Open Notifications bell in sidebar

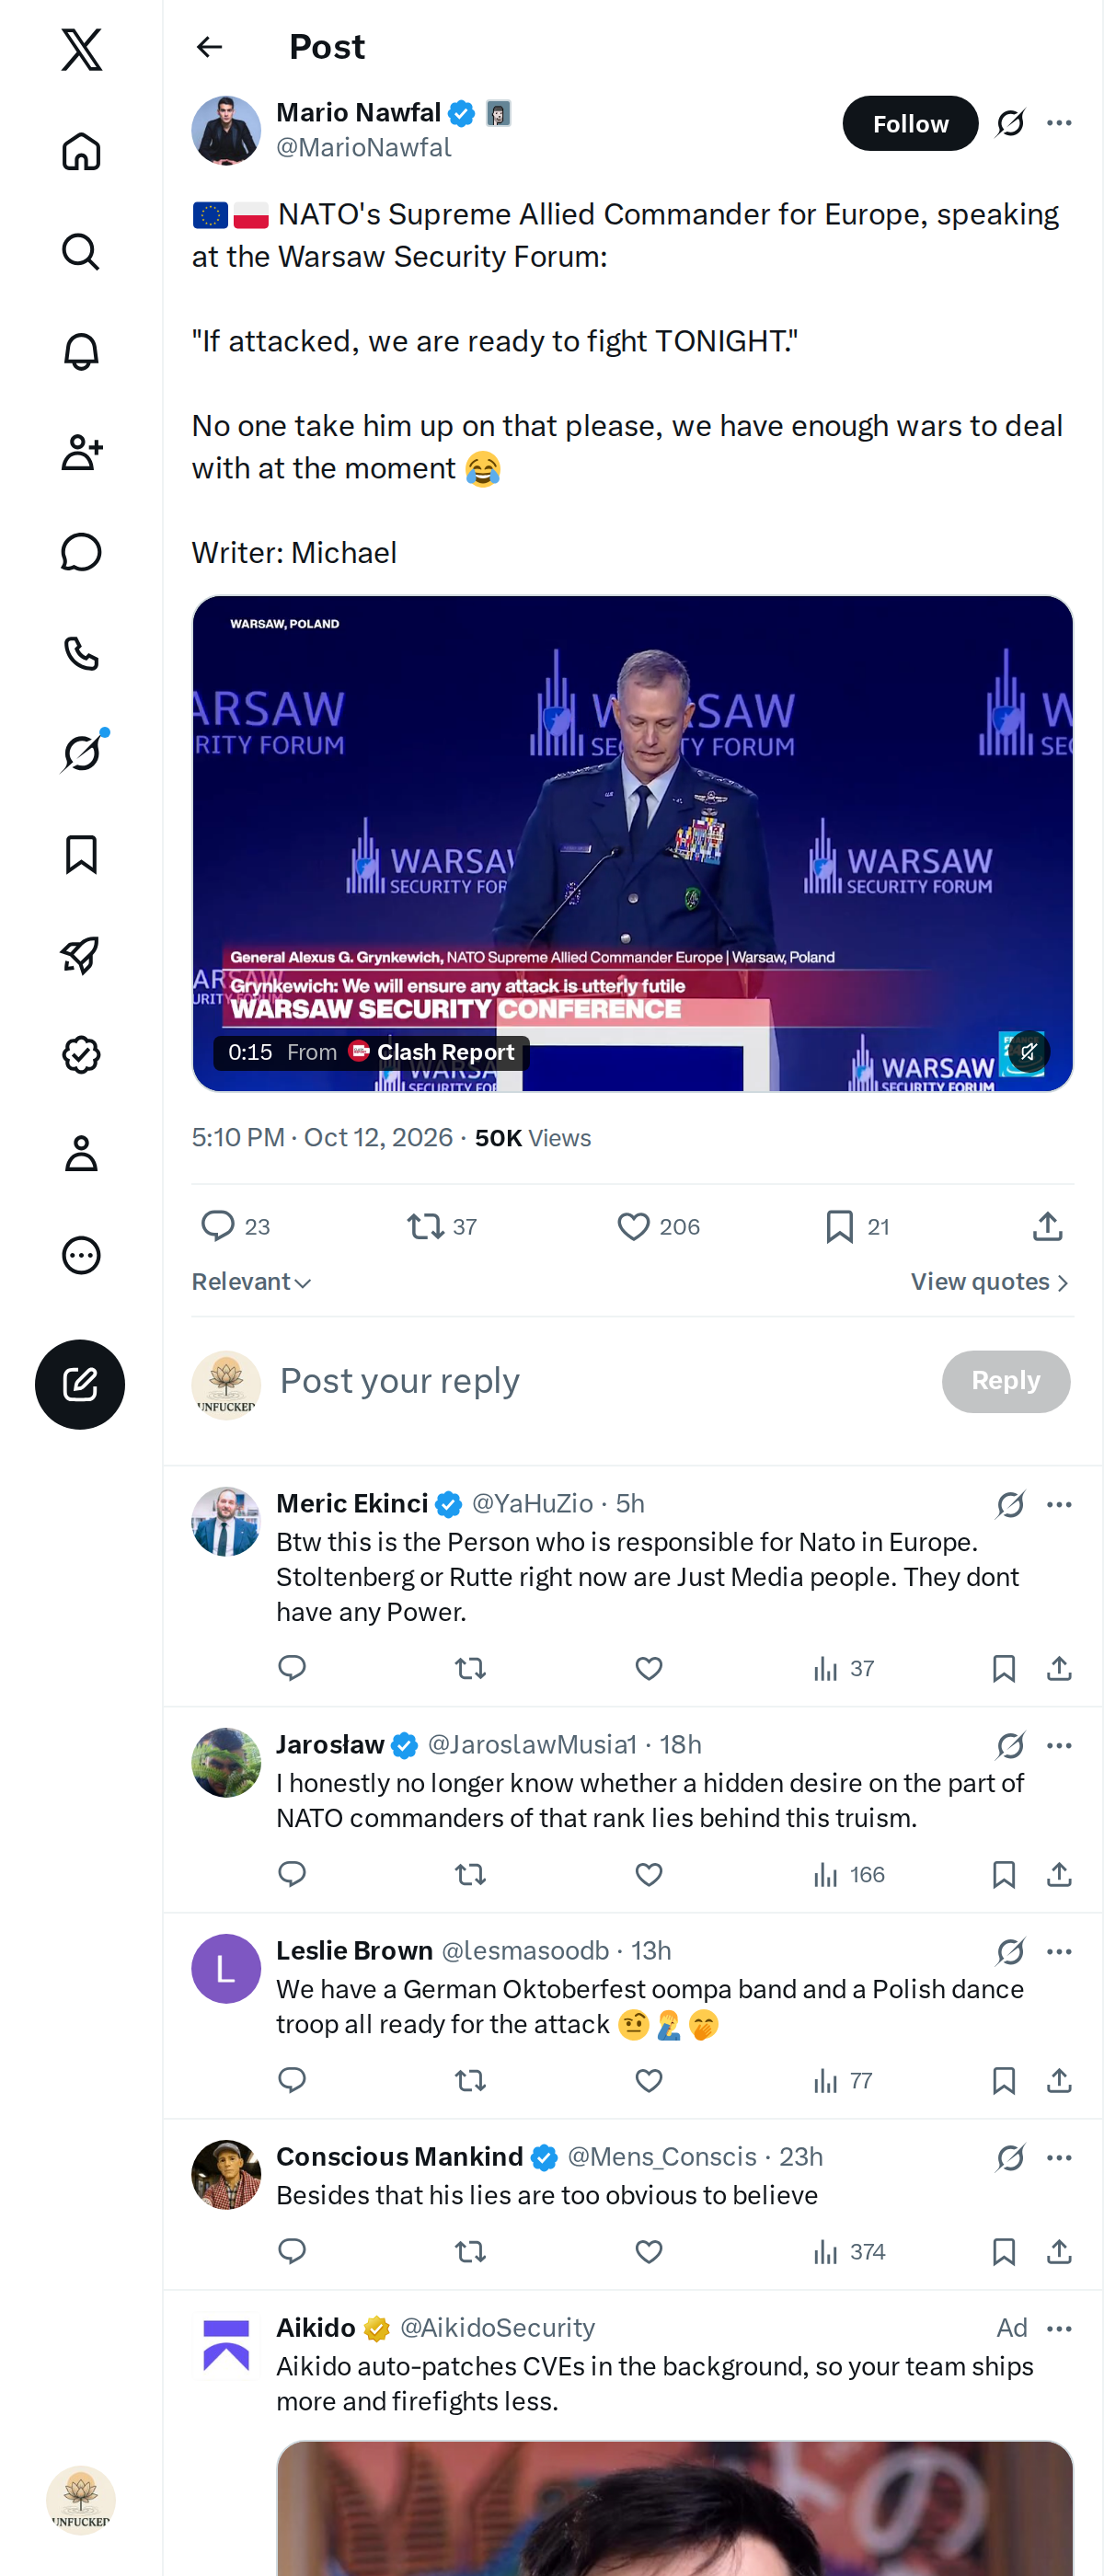pyautogui.click(x=81, y=352)
